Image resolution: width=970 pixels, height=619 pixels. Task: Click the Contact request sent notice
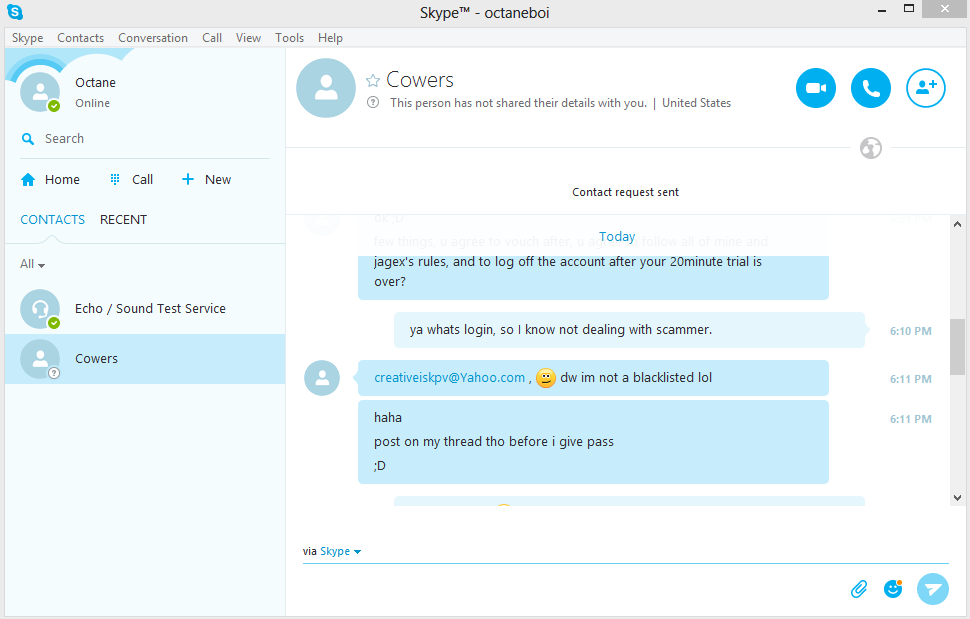625,192
